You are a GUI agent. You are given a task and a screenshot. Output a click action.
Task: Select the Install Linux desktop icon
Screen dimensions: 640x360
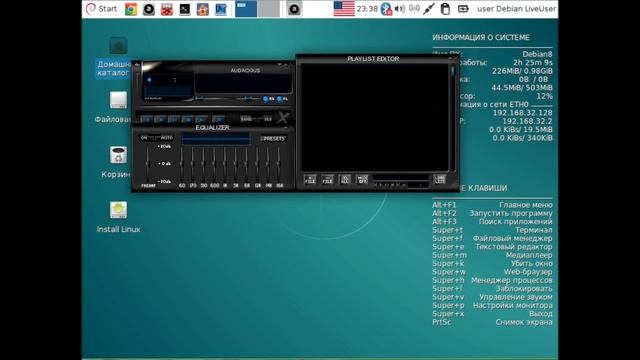click(x=118, y=217)
